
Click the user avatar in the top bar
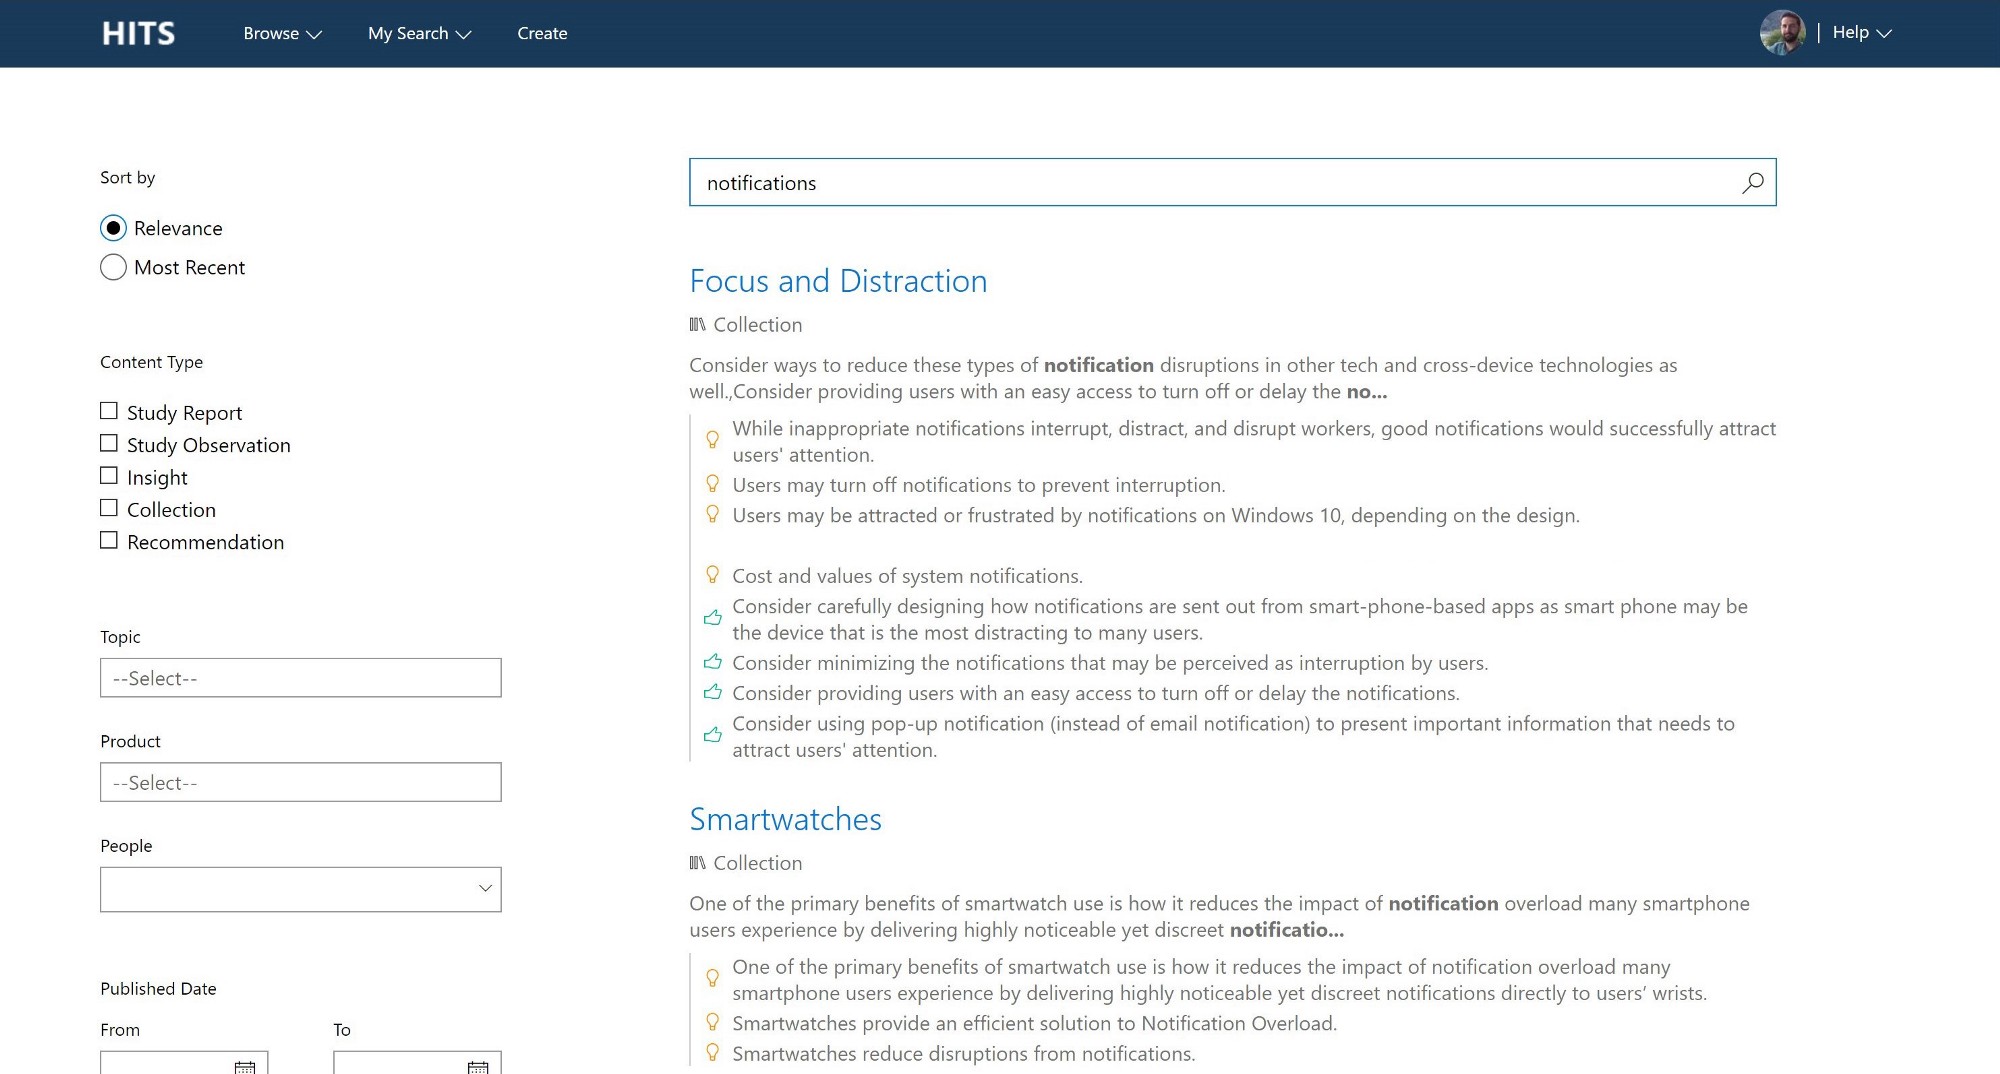click(1783, 33)
